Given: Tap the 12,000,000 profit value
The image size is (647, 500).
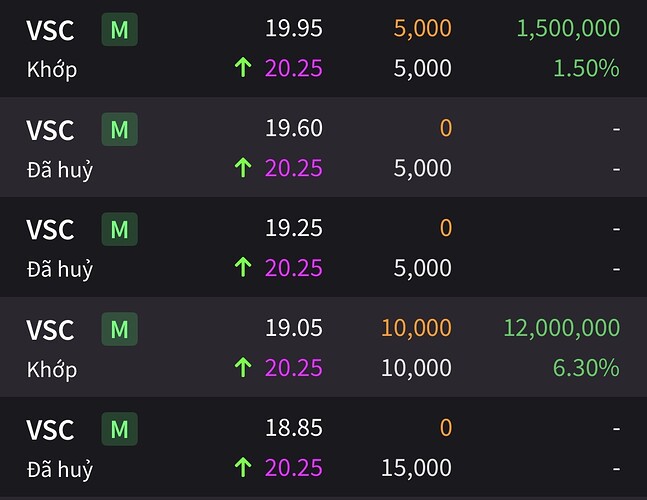Looking at the screenshot, I should point(562,328).
